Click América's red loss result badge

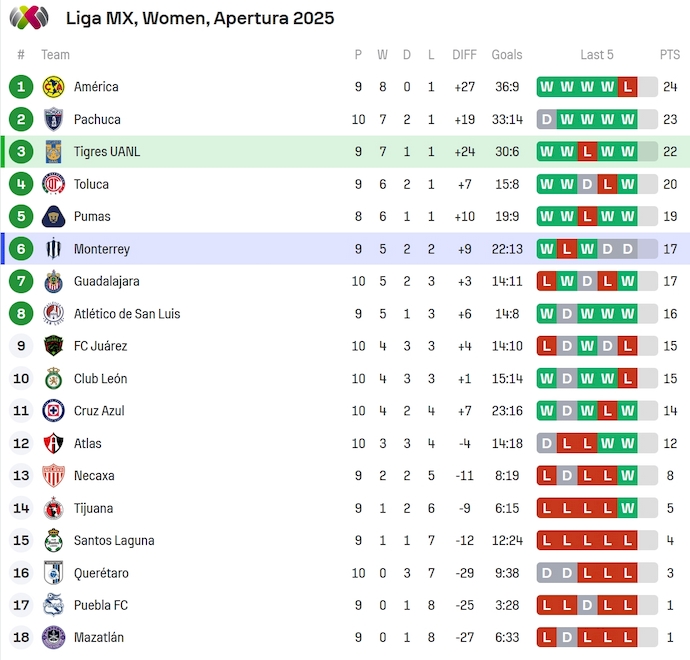(x=627, y=87)
